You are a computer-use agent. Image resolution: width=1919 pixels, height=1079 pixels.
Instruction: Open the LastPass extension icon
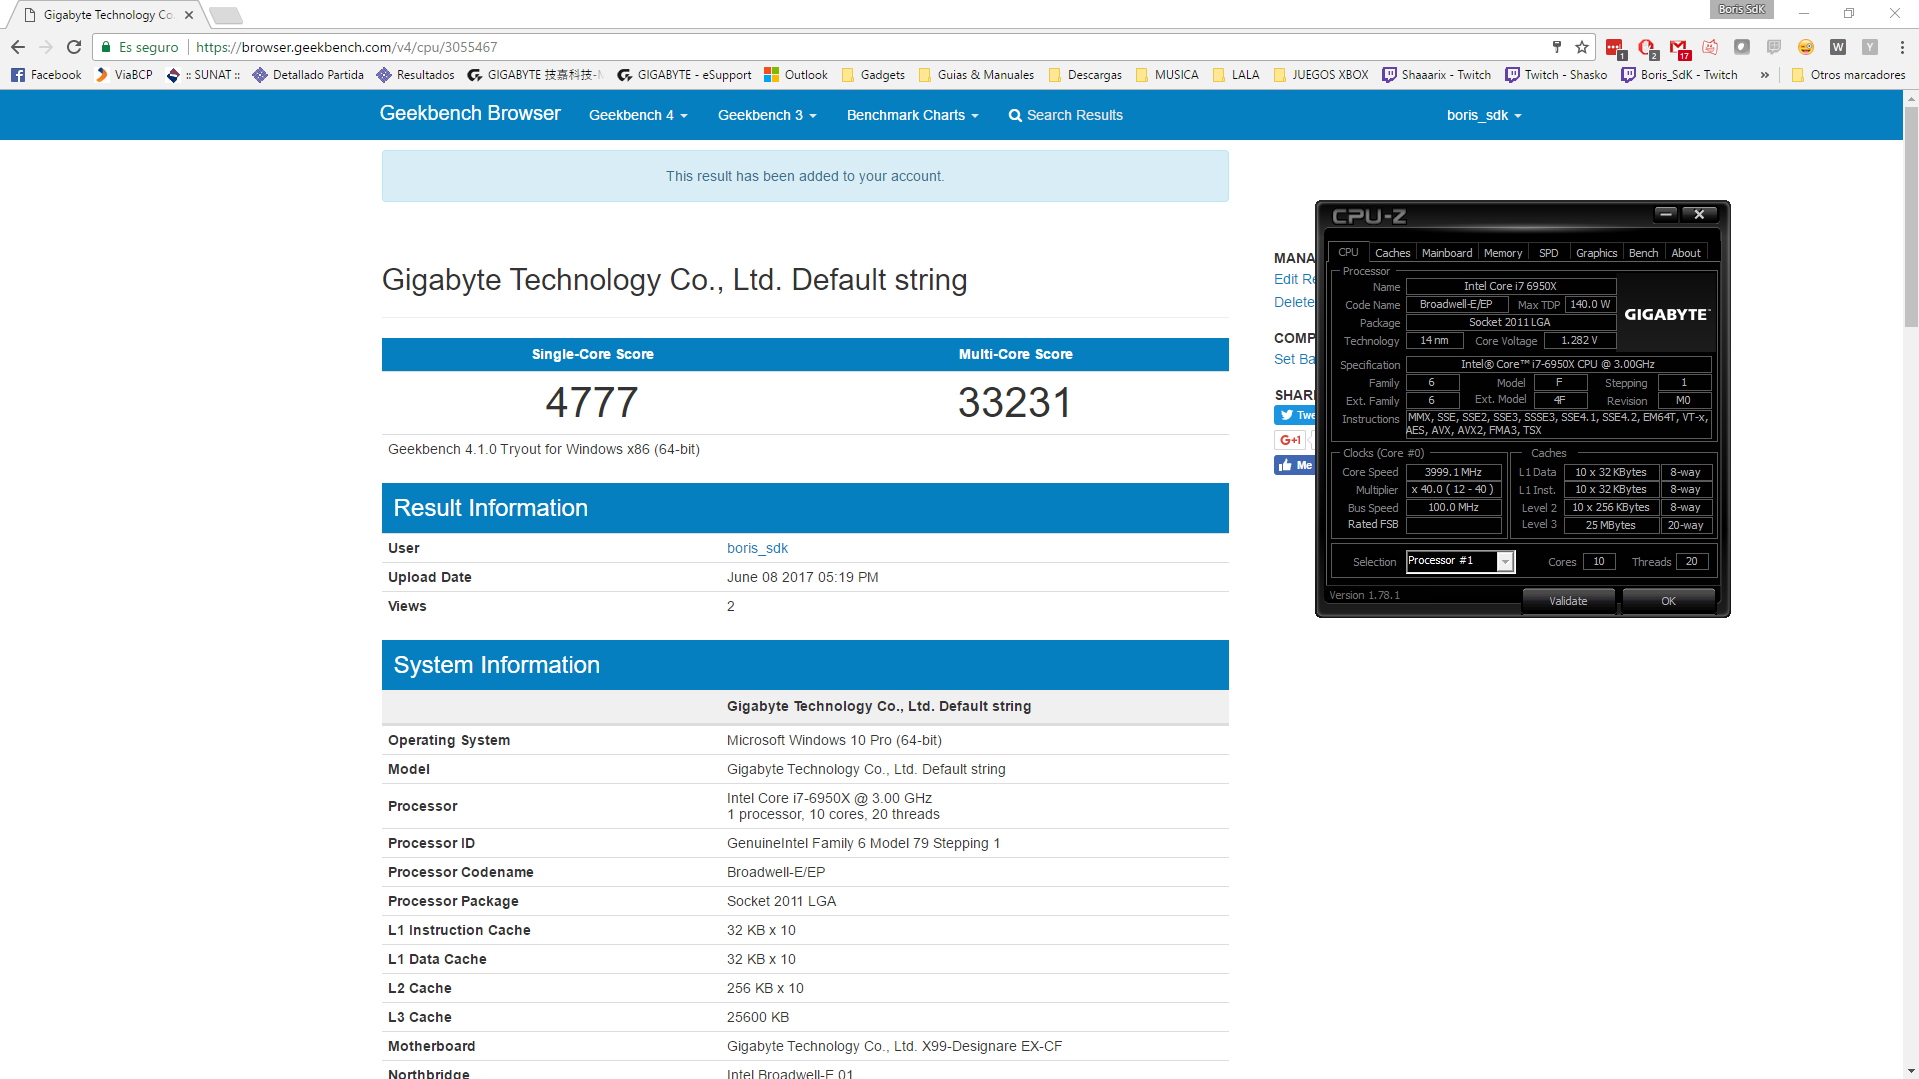click(1614, 48)
